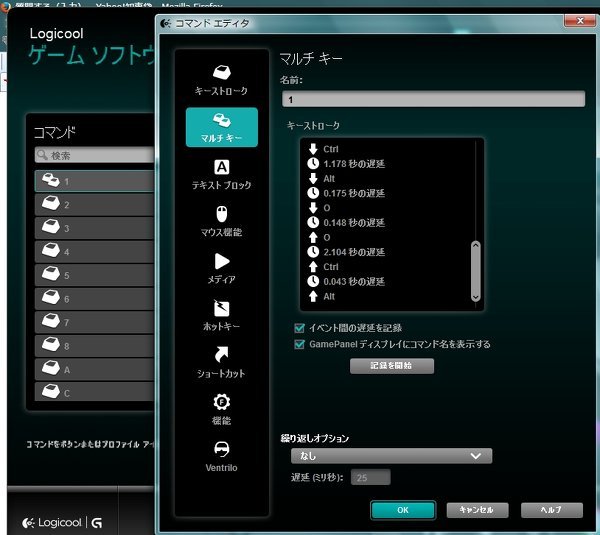Select command 3 in the コマンド list
This screenshot has height=535, width=600.
[95, 228]
